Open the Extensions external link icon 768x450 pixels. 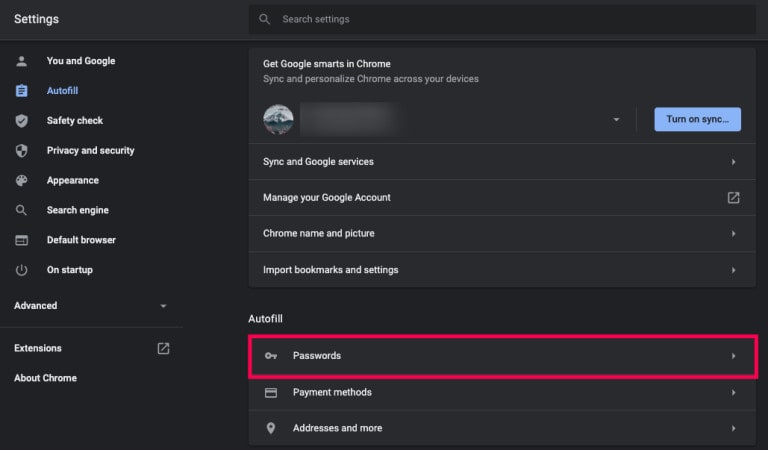(163, 348)
